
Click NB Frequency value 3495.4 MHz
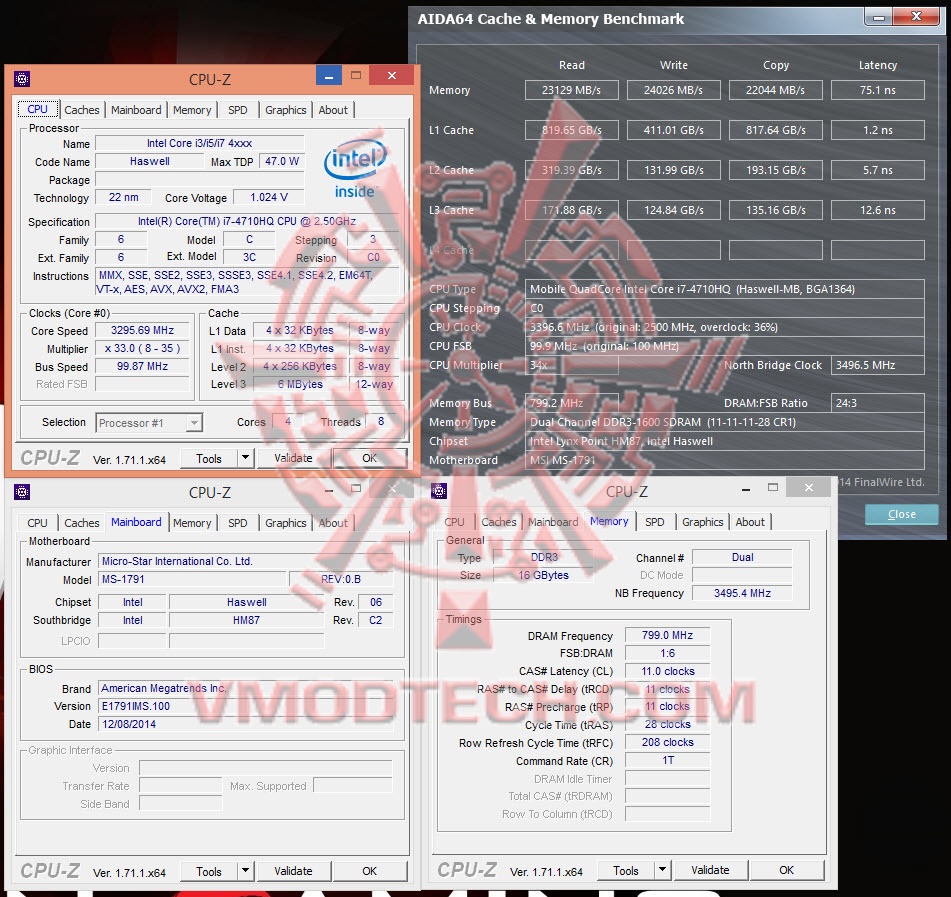742,593
